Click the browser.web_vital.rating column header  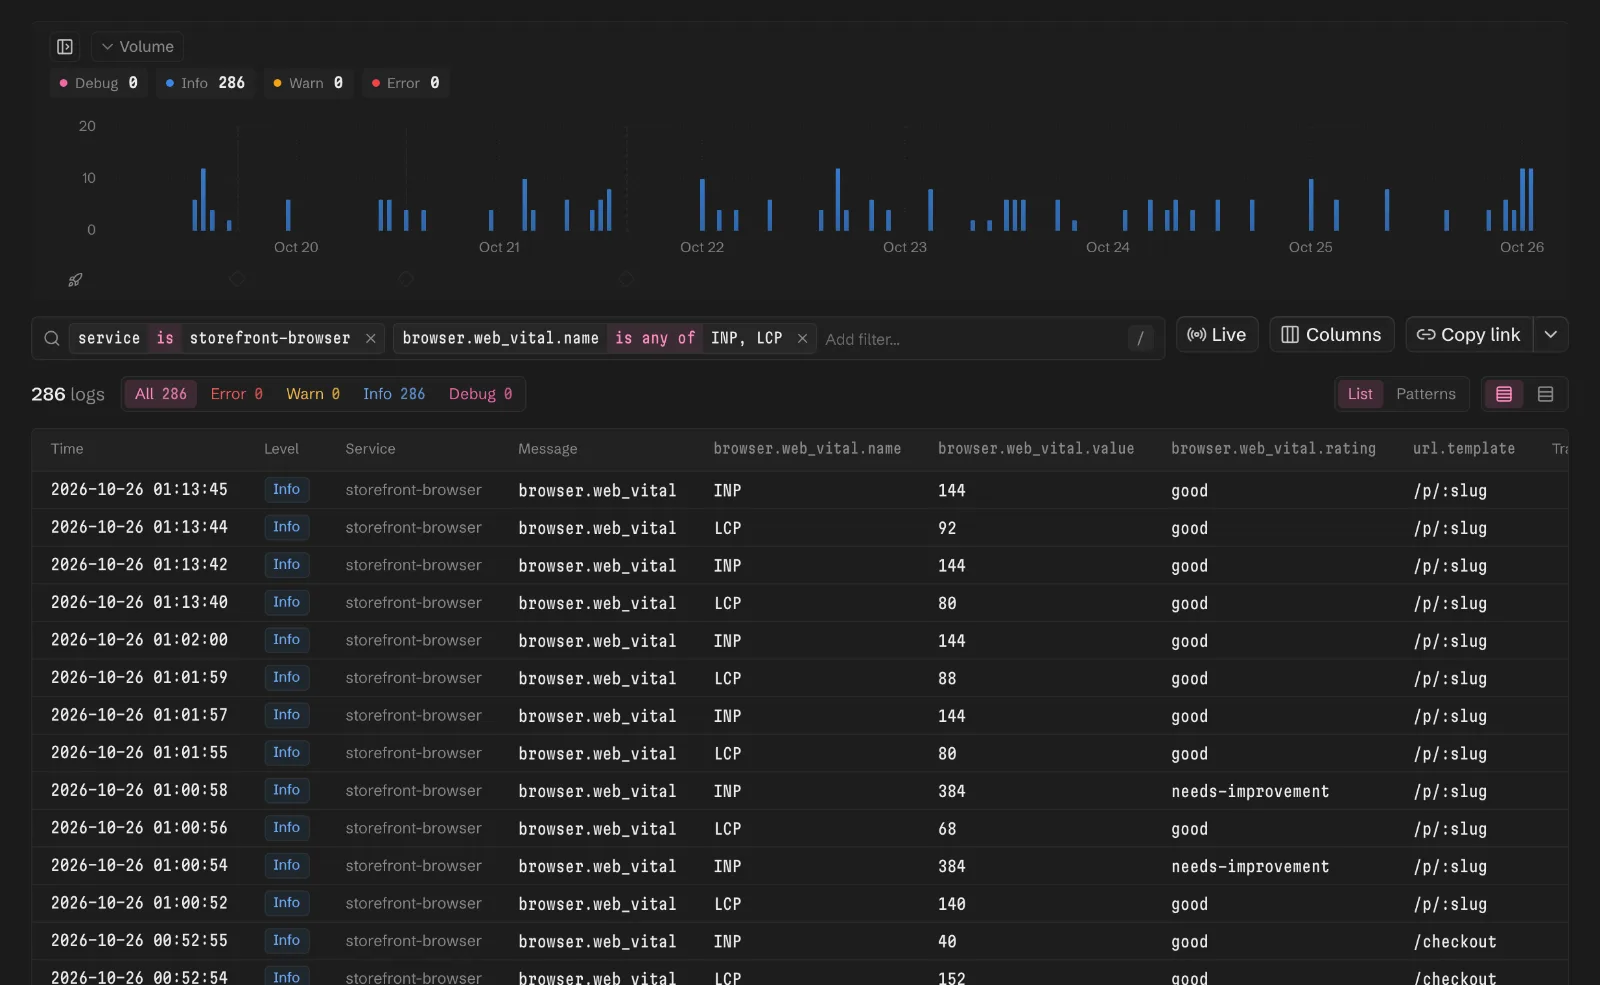1273,449
